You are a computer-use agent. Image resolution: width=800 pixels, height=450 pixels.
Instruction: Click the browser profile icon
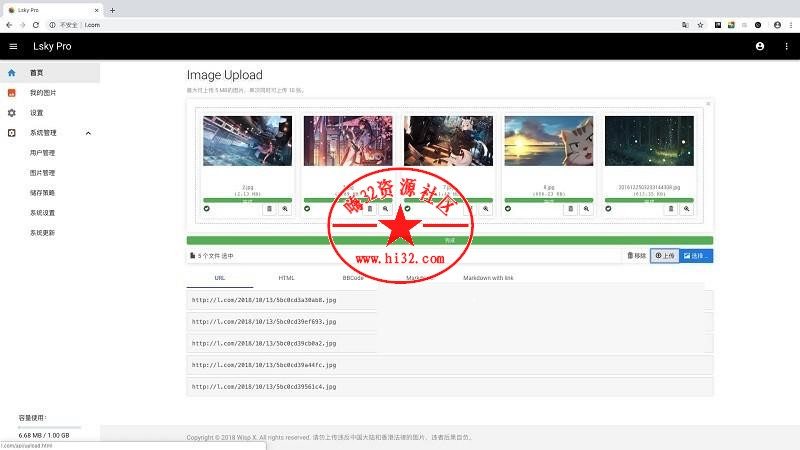tap(777, 25)
